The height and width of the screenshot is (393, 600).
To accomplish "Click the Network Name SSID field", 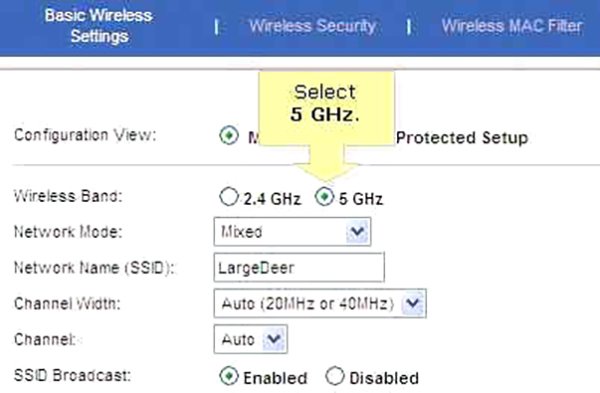I will (x=299, y=267).
